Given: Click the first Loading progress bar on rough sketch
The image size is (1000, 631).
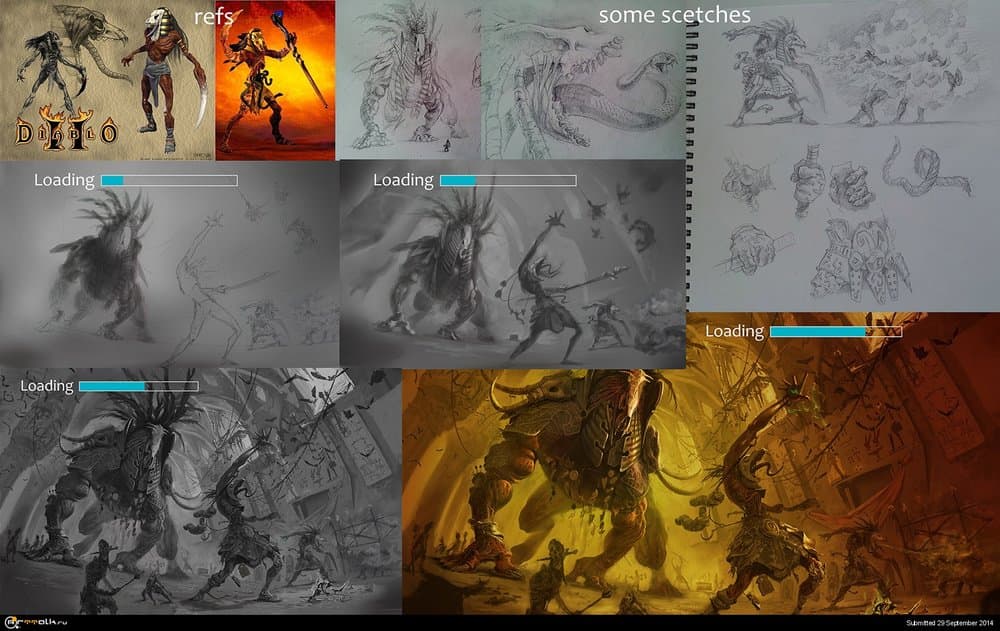Looking at the screenshot, I should 169,180.
